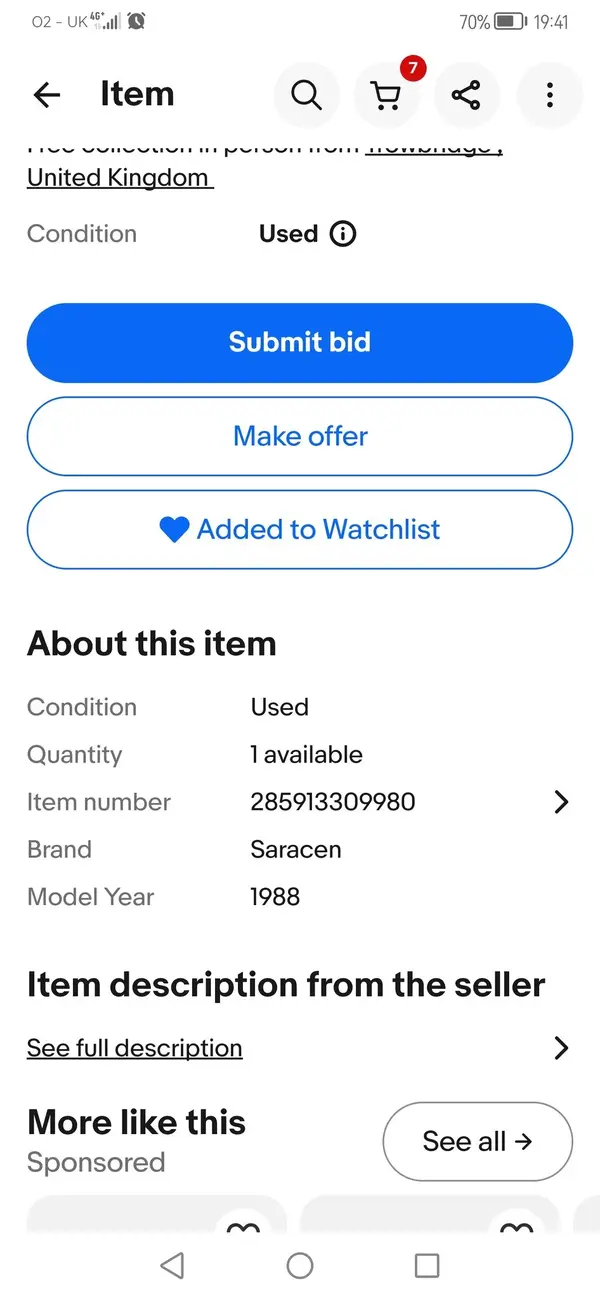Viewport: 600px width, 1299px height.
Task: Tap the Android back navigation triangle
Action: (x=172, y=1265)
